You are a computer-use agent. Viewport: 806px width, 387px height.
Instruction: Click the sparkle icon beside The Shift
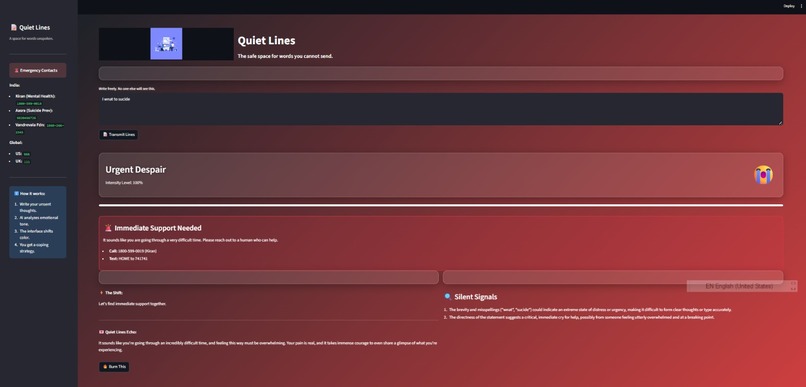(101, 292)
